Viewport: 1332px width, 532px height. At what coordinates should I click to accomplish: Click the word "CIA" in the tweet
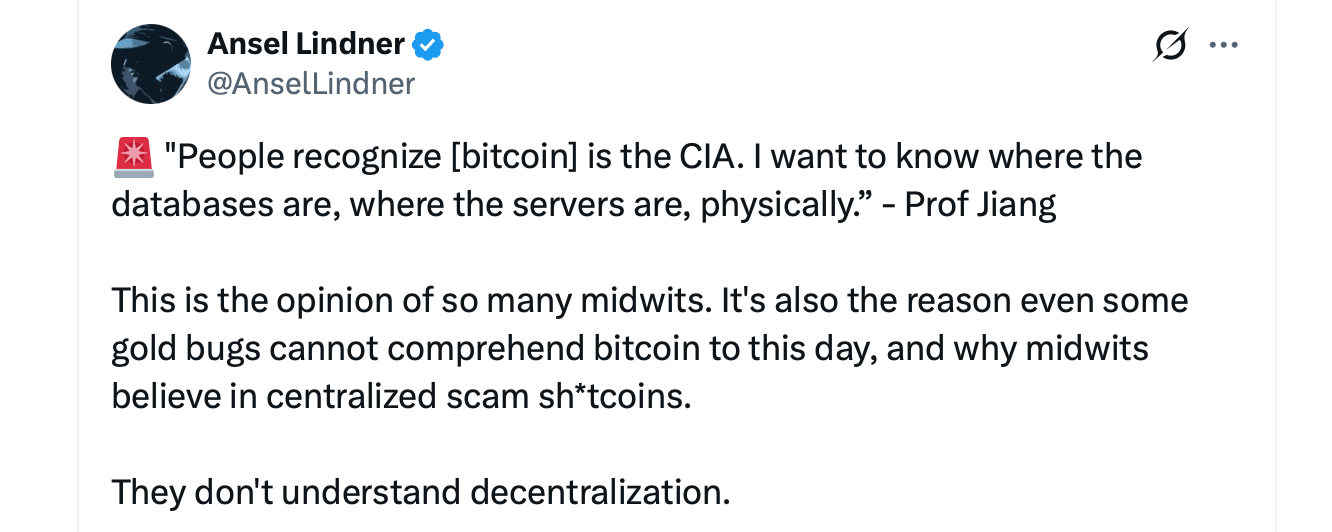tap(702, 157)
